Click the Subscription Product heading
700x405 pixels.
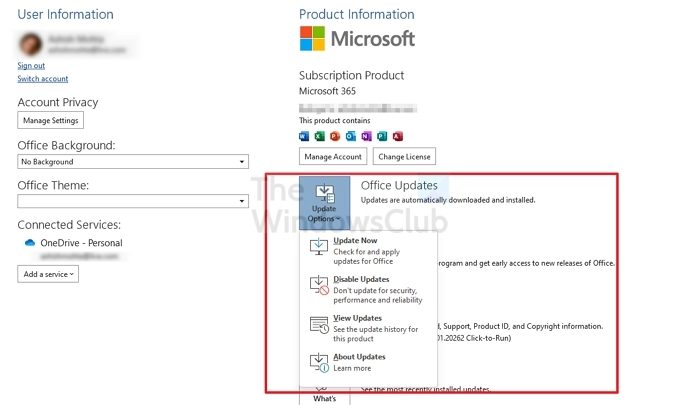[x=351, y=75]
